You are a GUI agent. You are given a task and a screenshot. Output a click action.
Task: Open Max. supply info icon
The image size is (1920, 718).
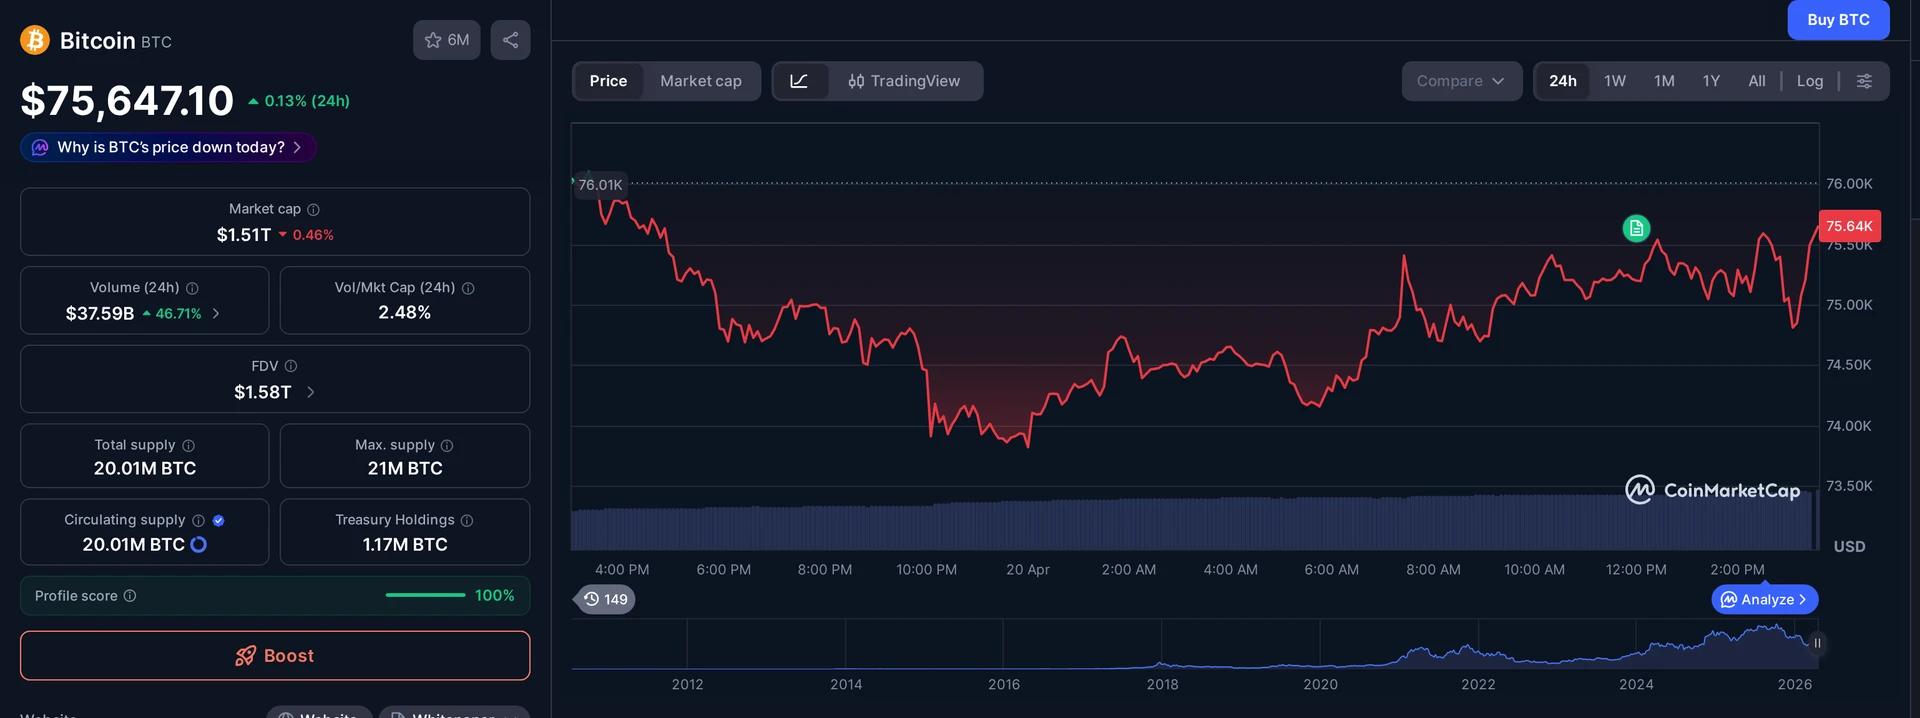tap(447, 445)
